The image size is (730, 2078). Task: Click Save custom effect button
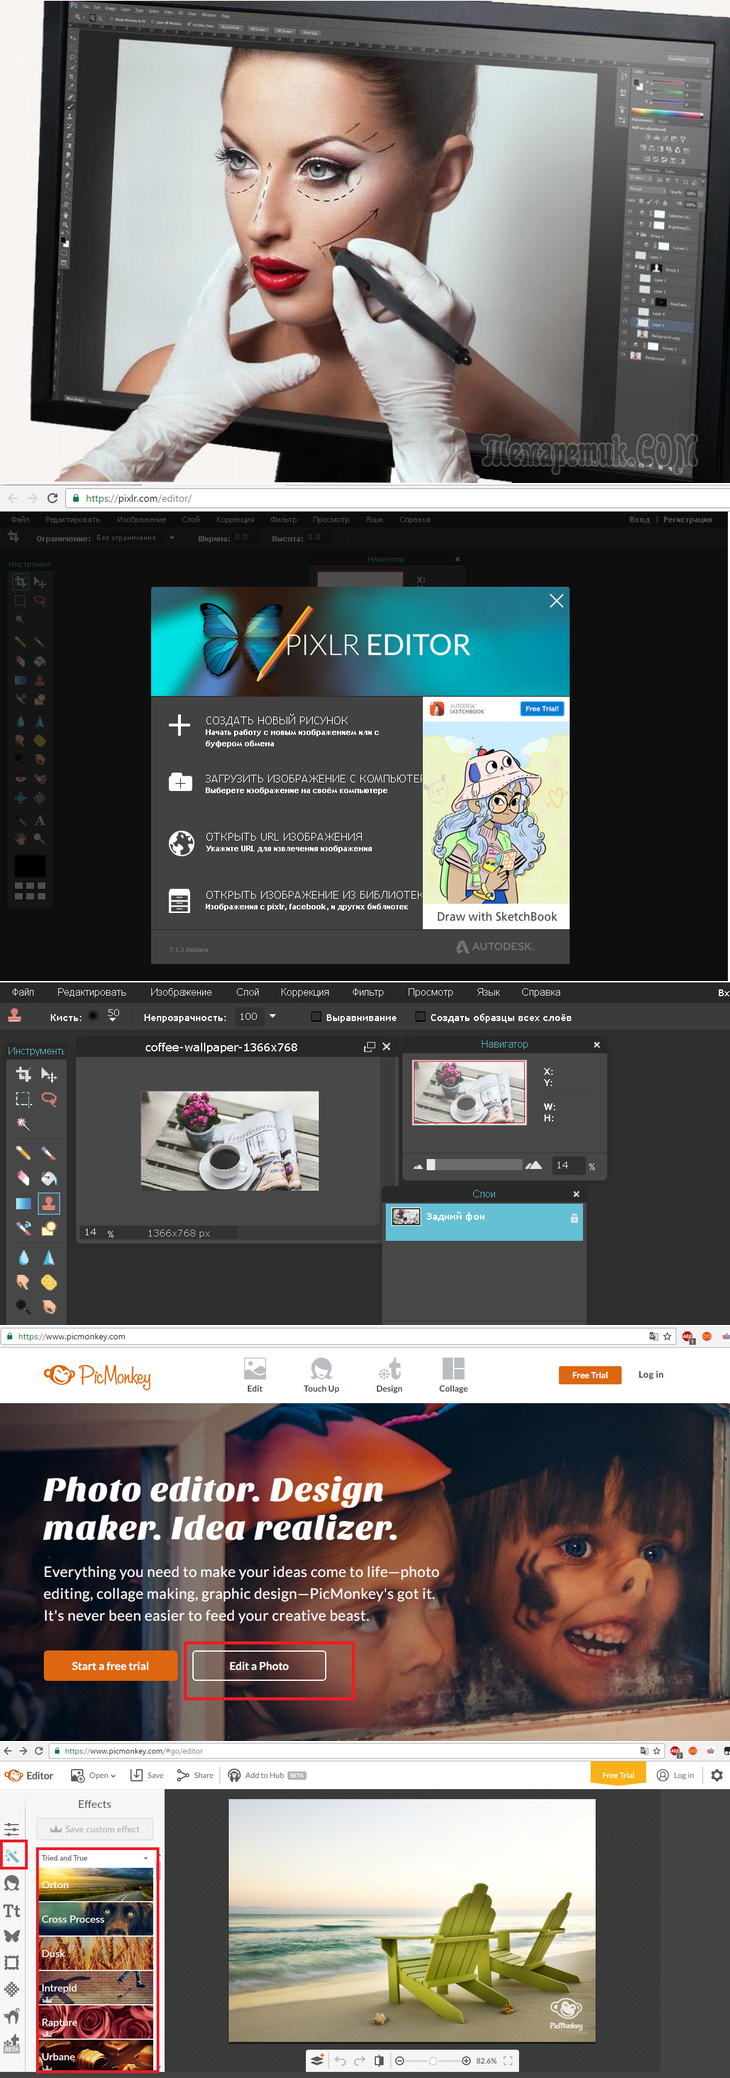click(95, 1829)
